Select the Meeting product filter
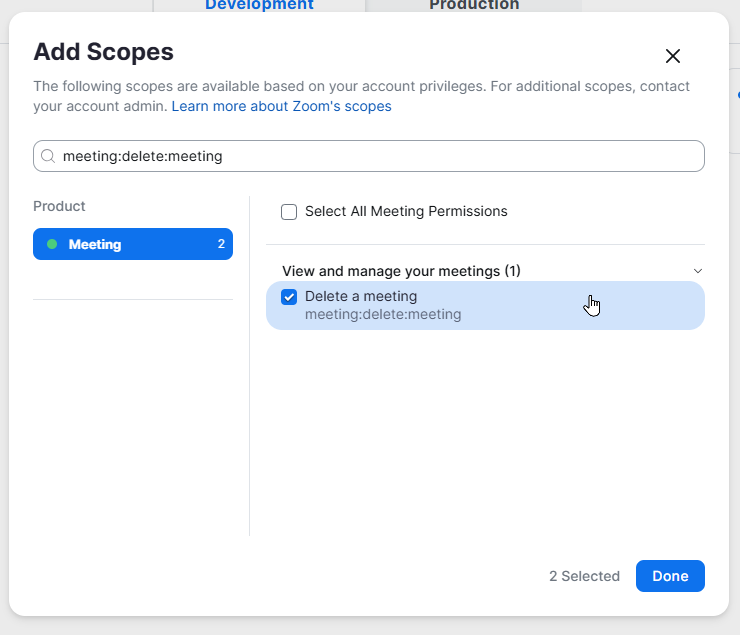This screenshot has height=635, width=740. (x=133, y=244)
